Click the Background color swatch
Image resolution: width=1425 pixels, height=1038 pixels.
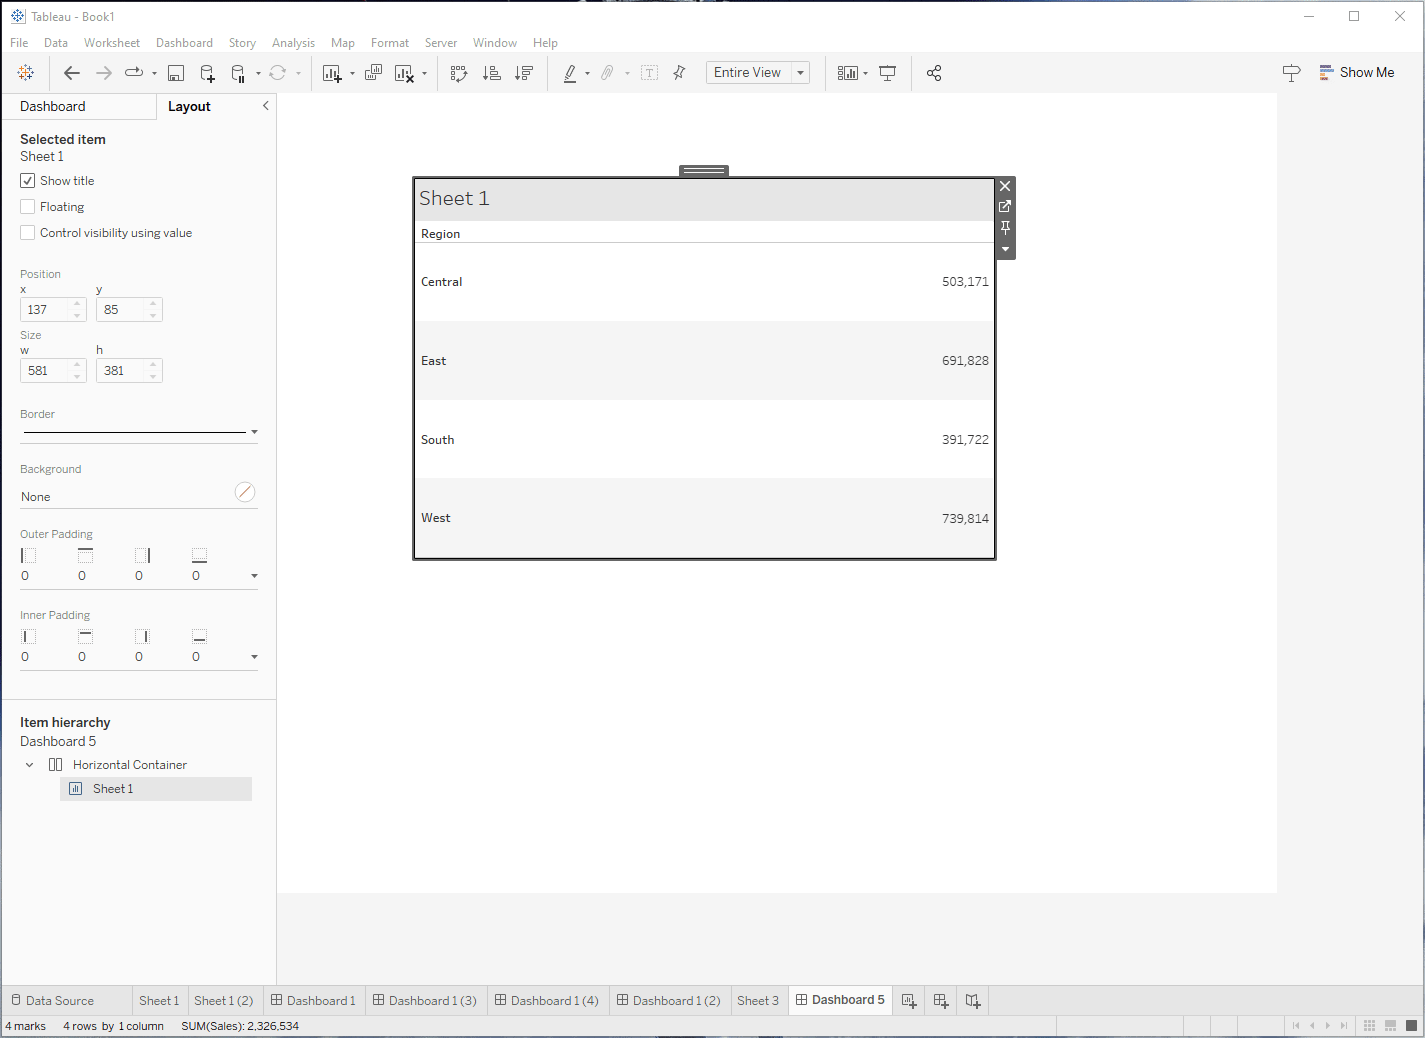pyautogui.click(x=245, y=492)
